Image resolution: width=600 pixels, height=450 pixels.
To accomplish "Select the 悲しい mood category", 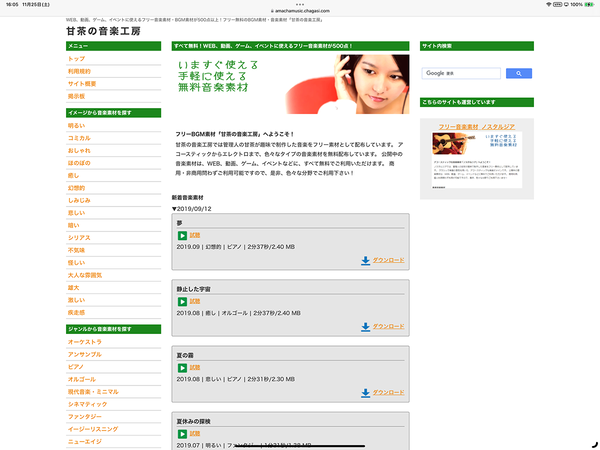I will [x=77, y=213].
